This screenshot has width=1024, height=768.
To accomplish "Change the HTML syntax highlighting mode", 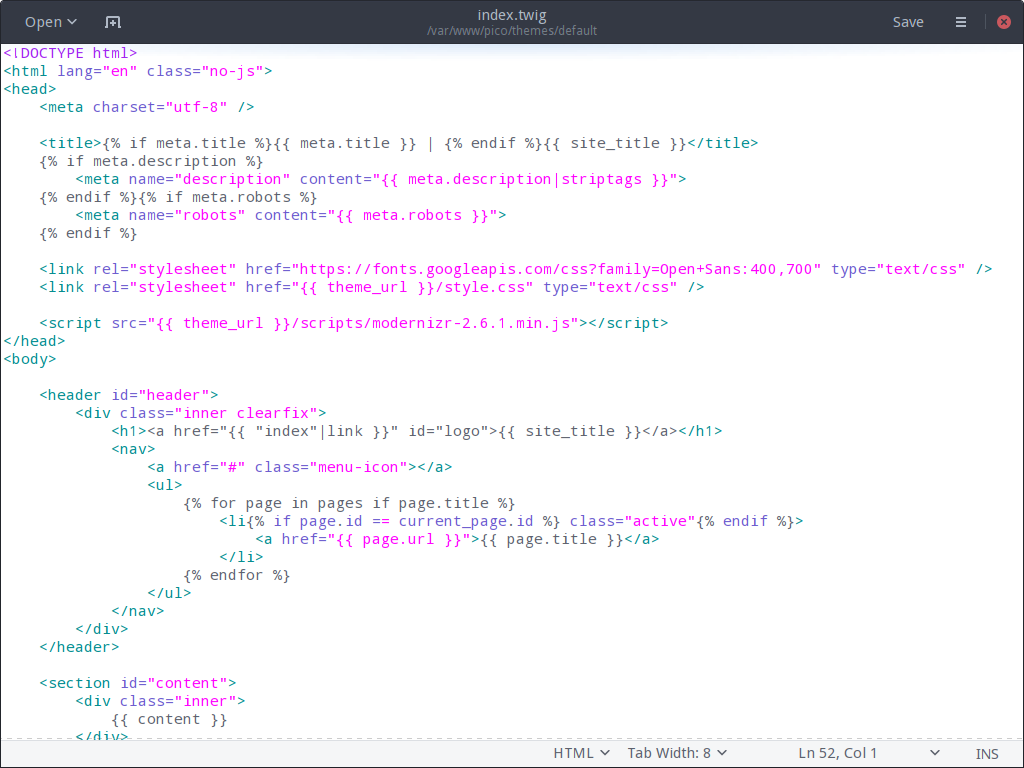I will point(581,753).
